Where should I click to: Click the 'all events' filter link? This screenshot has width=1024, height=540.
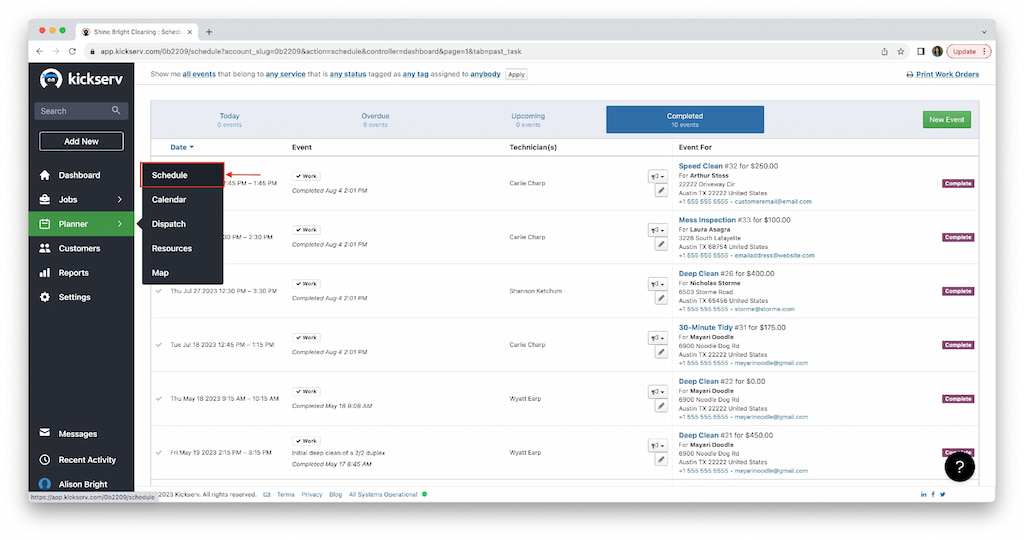[199, 74]
